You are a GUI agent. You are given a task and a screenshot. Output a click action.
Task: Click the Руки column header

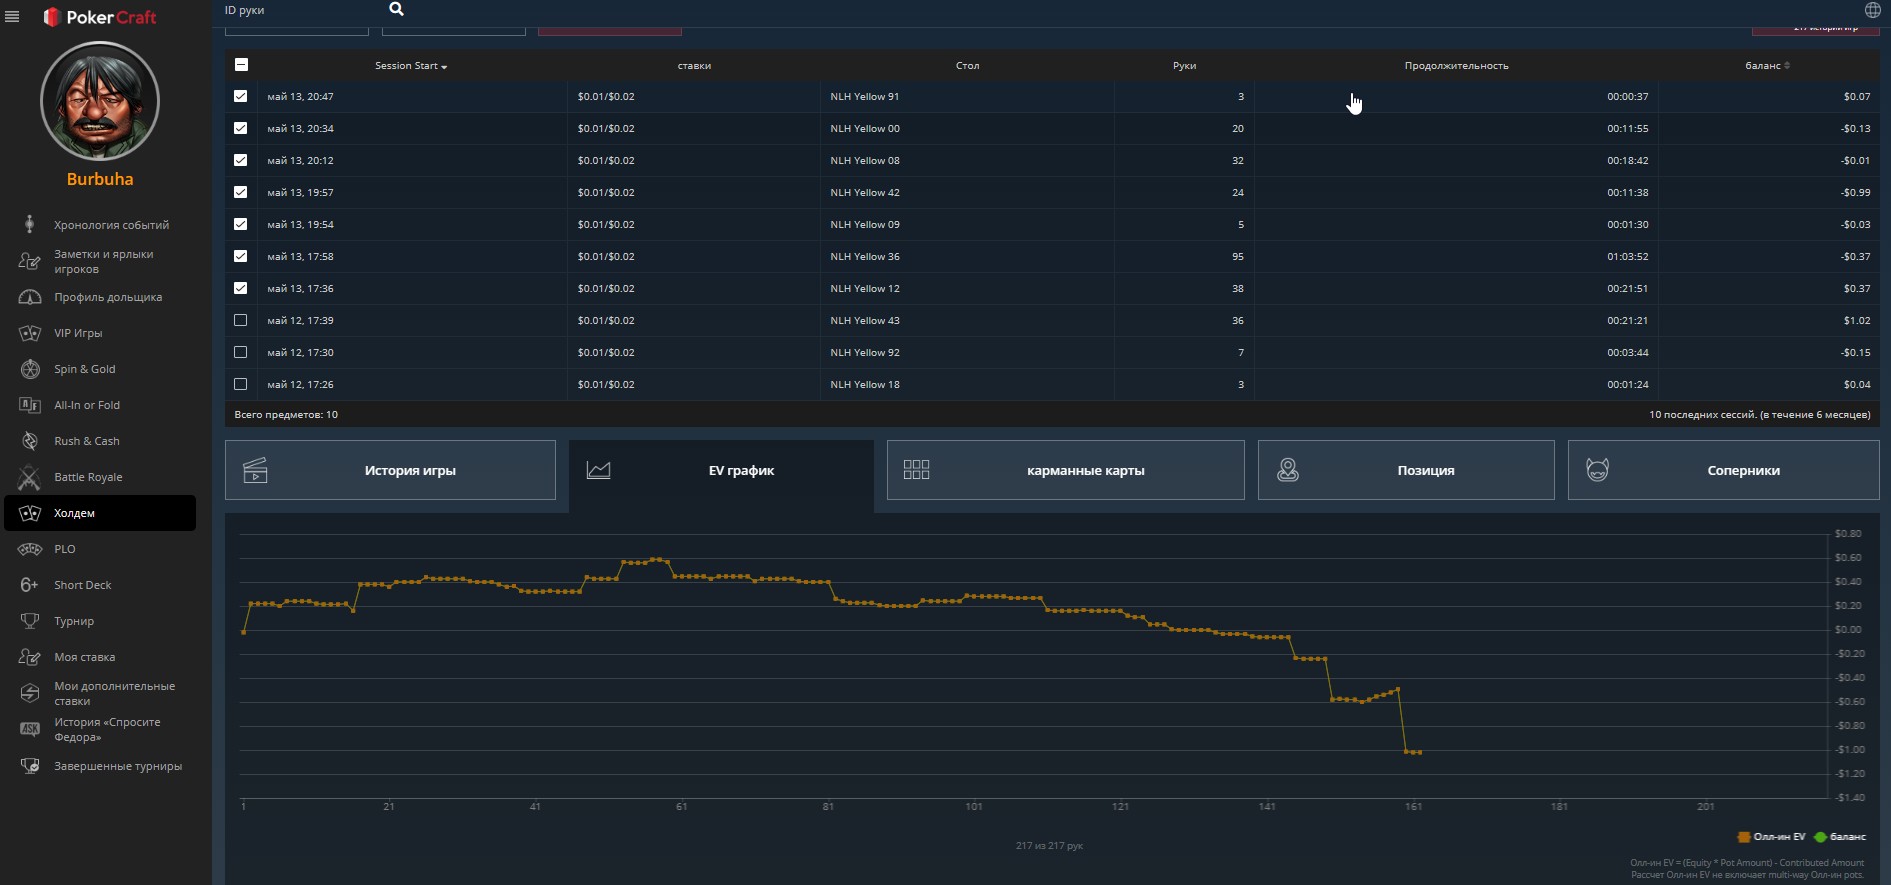pyautogui.click(x=1184, y=66)
